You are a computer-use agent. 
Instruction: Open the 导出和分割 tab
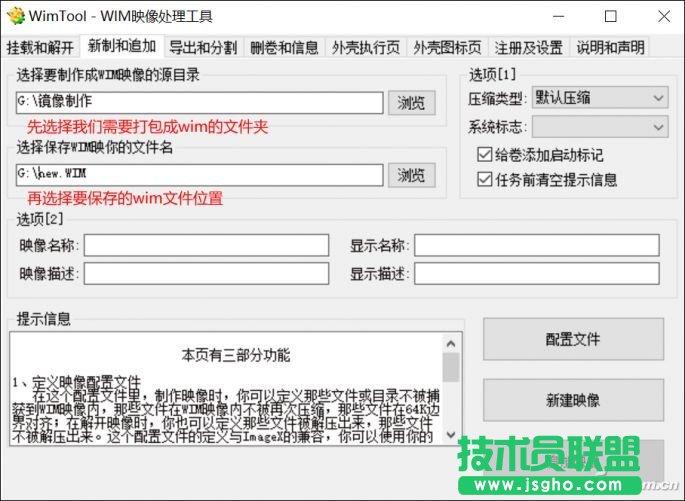[x=203, y=47]
